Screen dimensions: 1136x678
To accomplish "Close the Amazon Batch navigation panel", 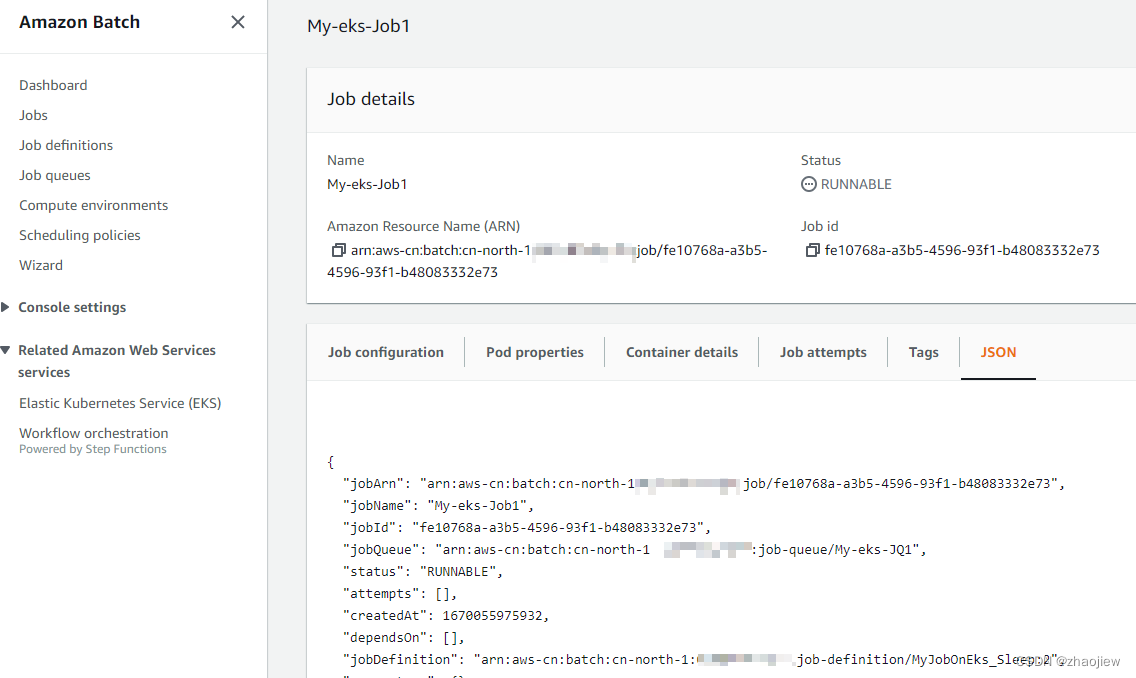I will coord(238,22).
